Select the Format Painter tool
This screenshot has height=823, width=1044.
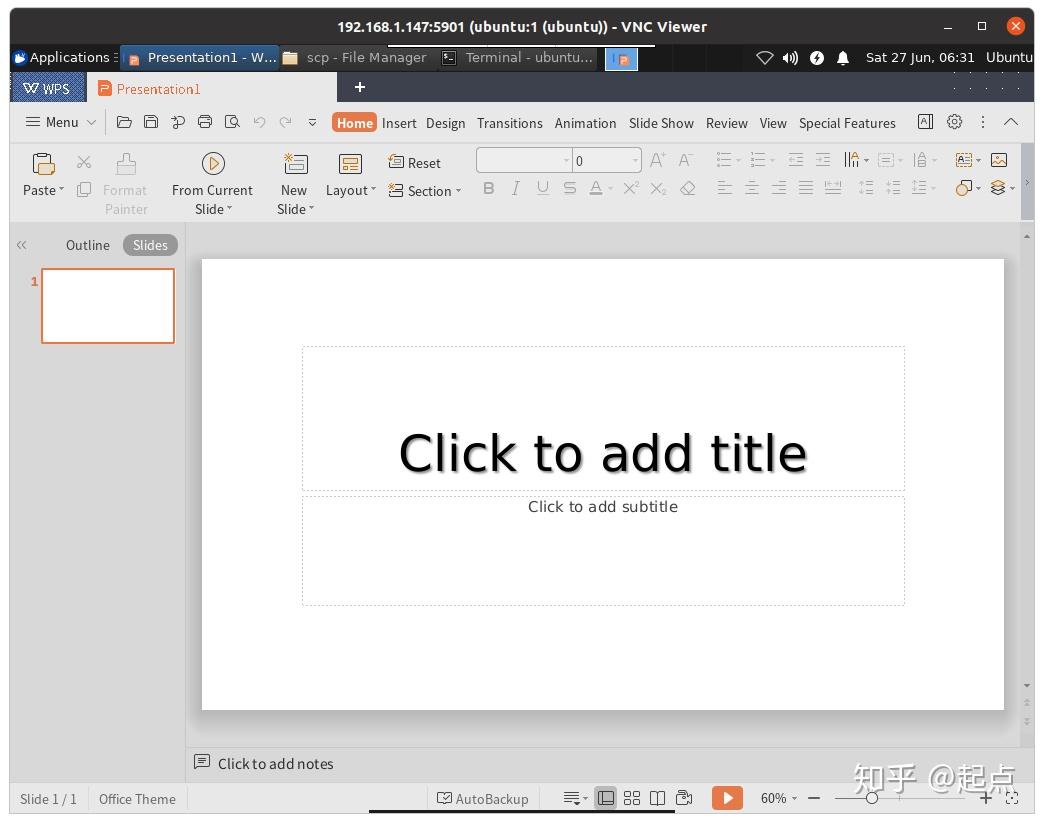(x=125, y=180)
